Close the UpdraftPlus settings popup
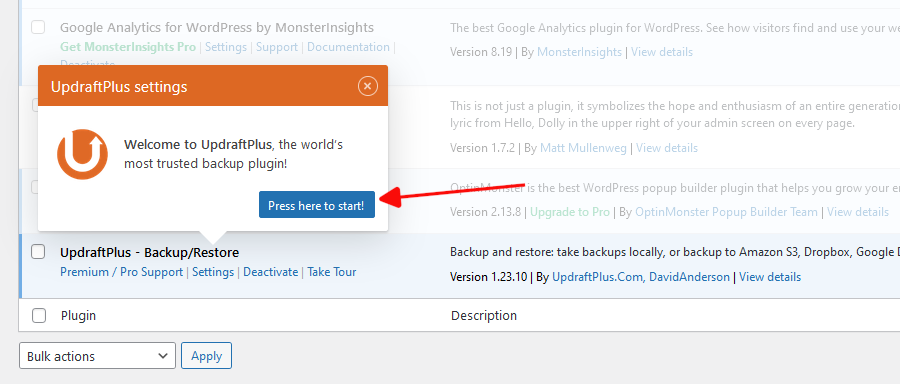 pyautogui.click(x=367, y=86)
